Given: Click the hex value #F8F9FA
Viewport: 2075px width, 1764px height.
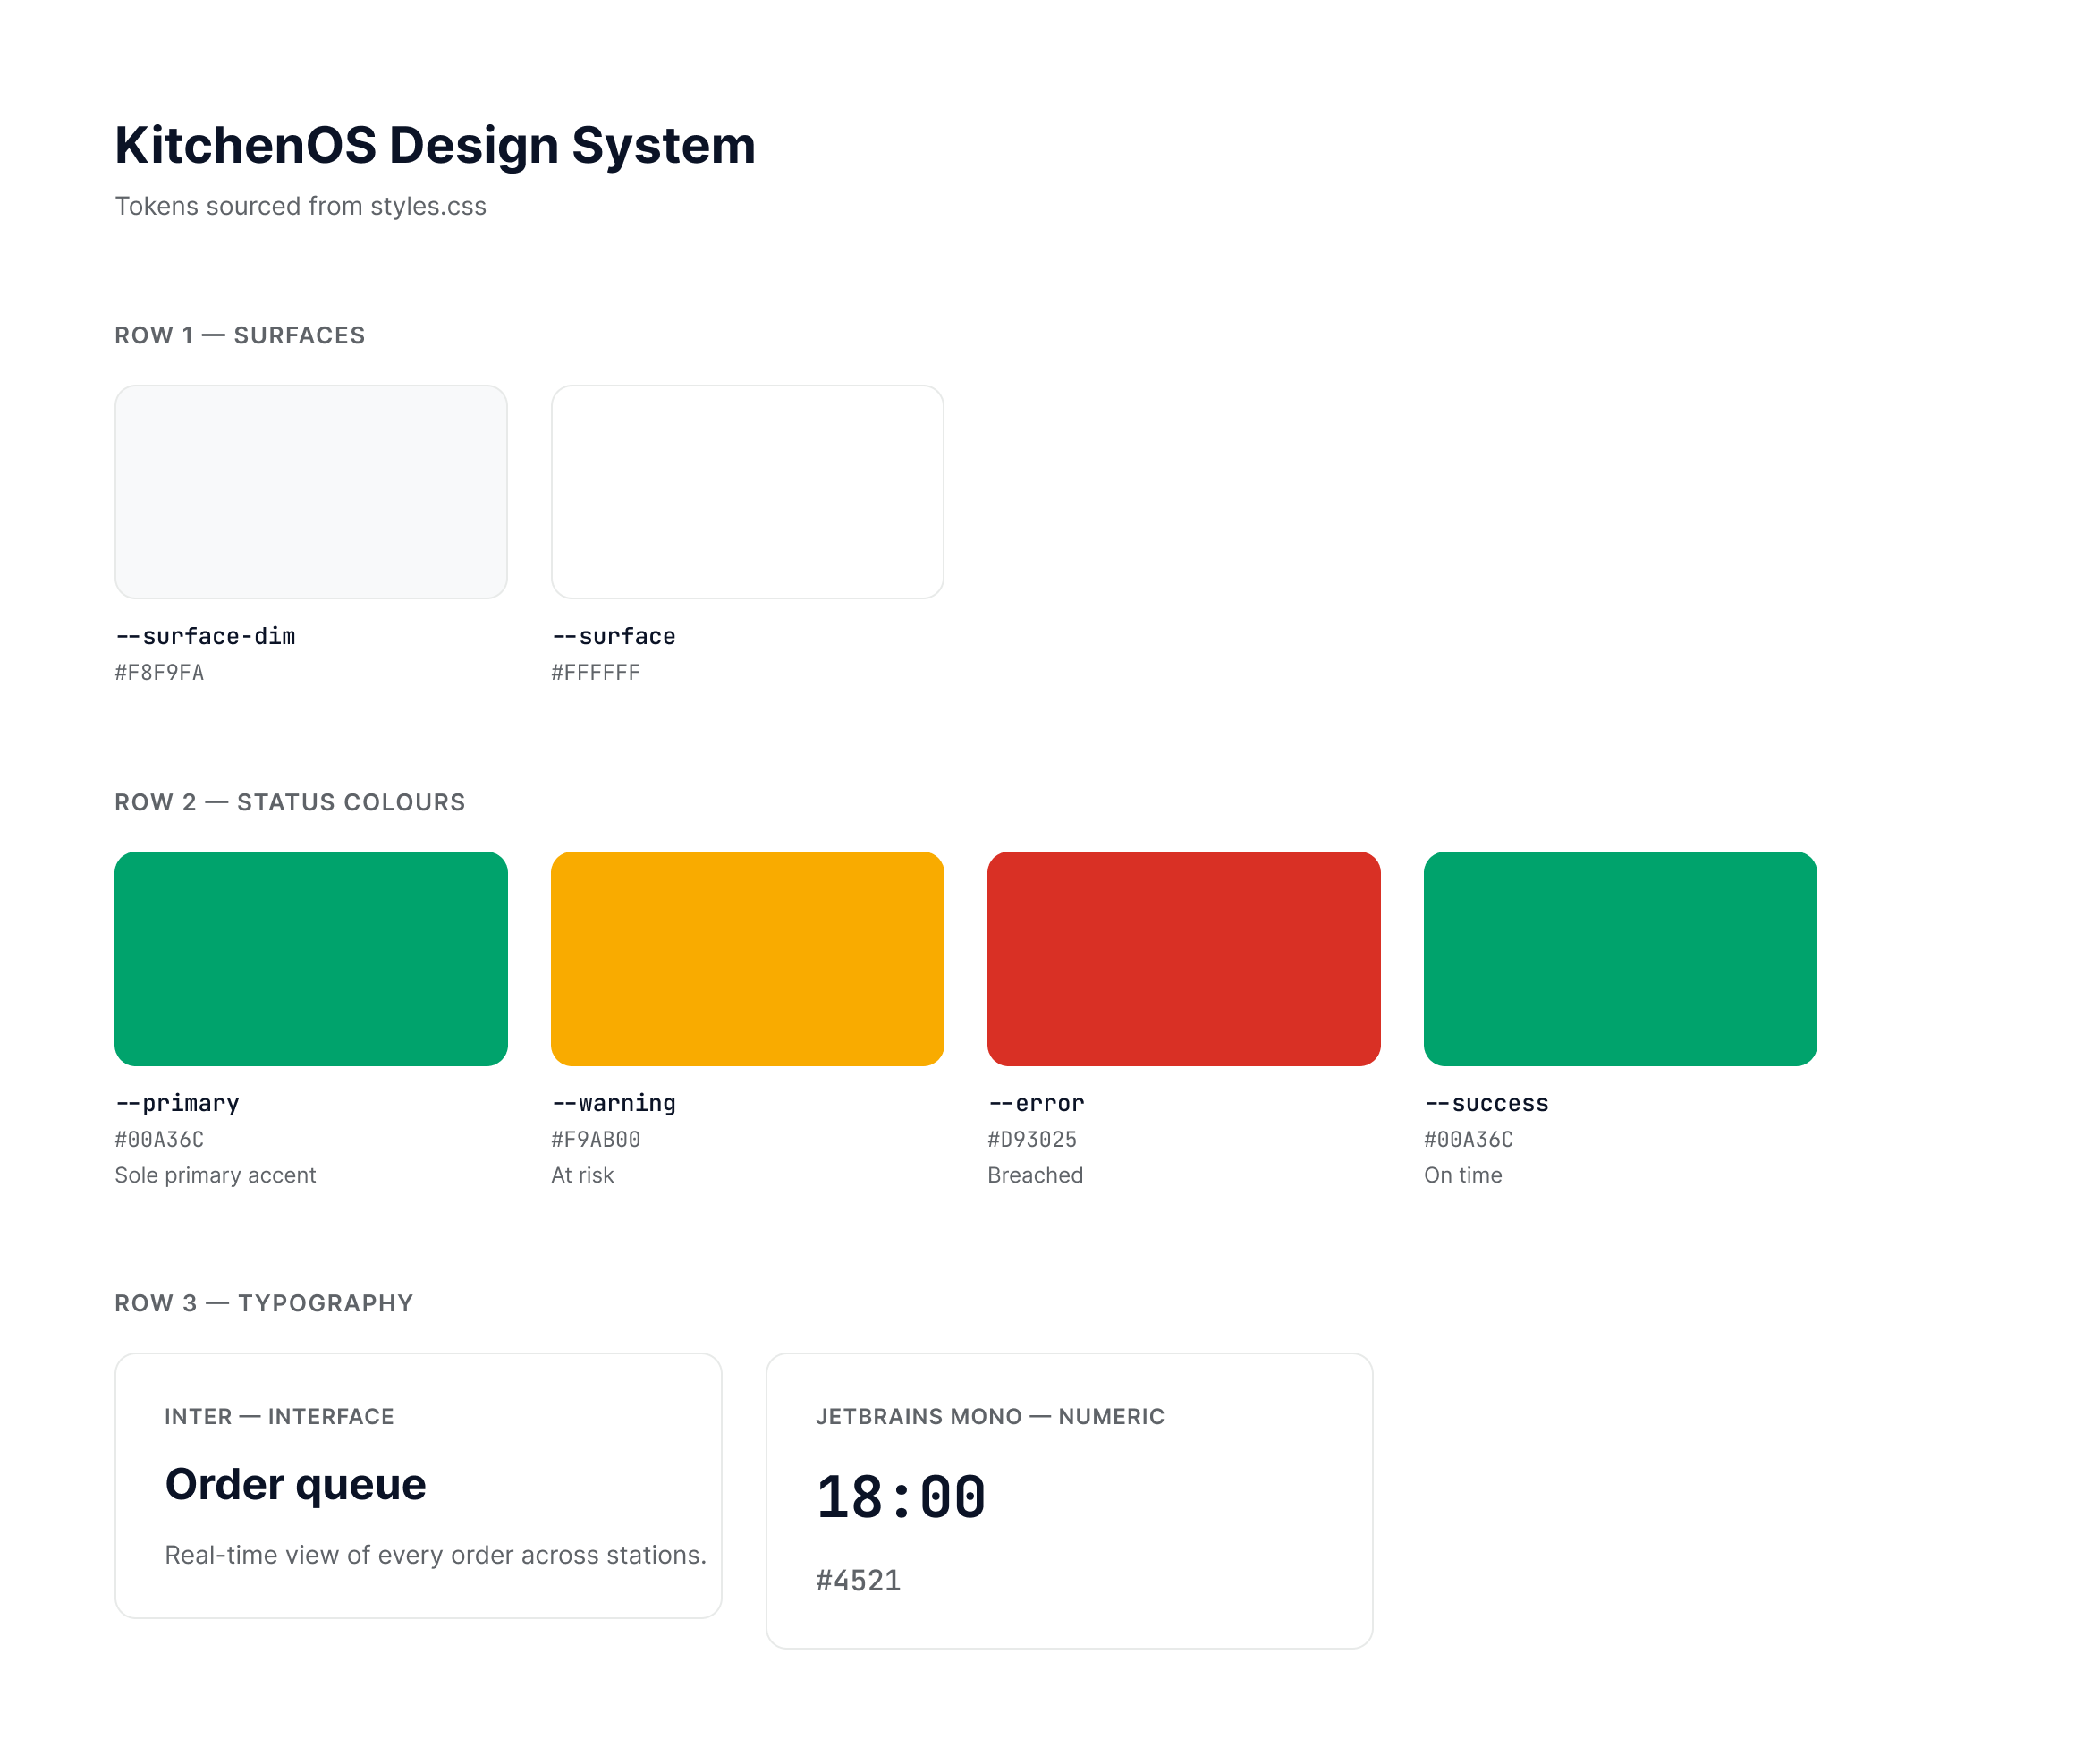Looking at the screenshot, I should (159, 672).
